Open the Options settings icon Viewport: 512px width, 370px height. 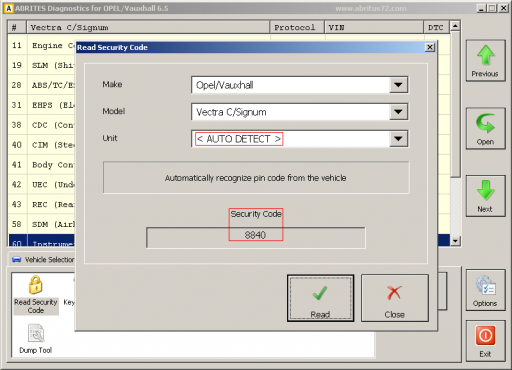(485, 285)
